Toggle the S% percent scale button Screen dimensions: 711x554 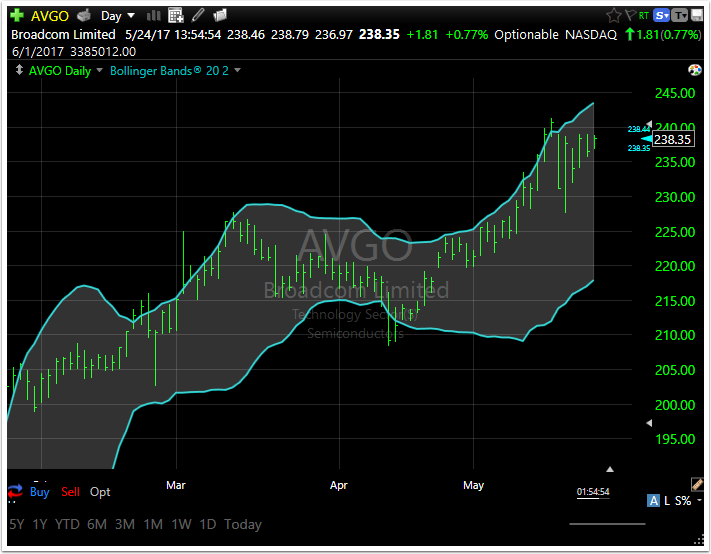click(683, 501)
